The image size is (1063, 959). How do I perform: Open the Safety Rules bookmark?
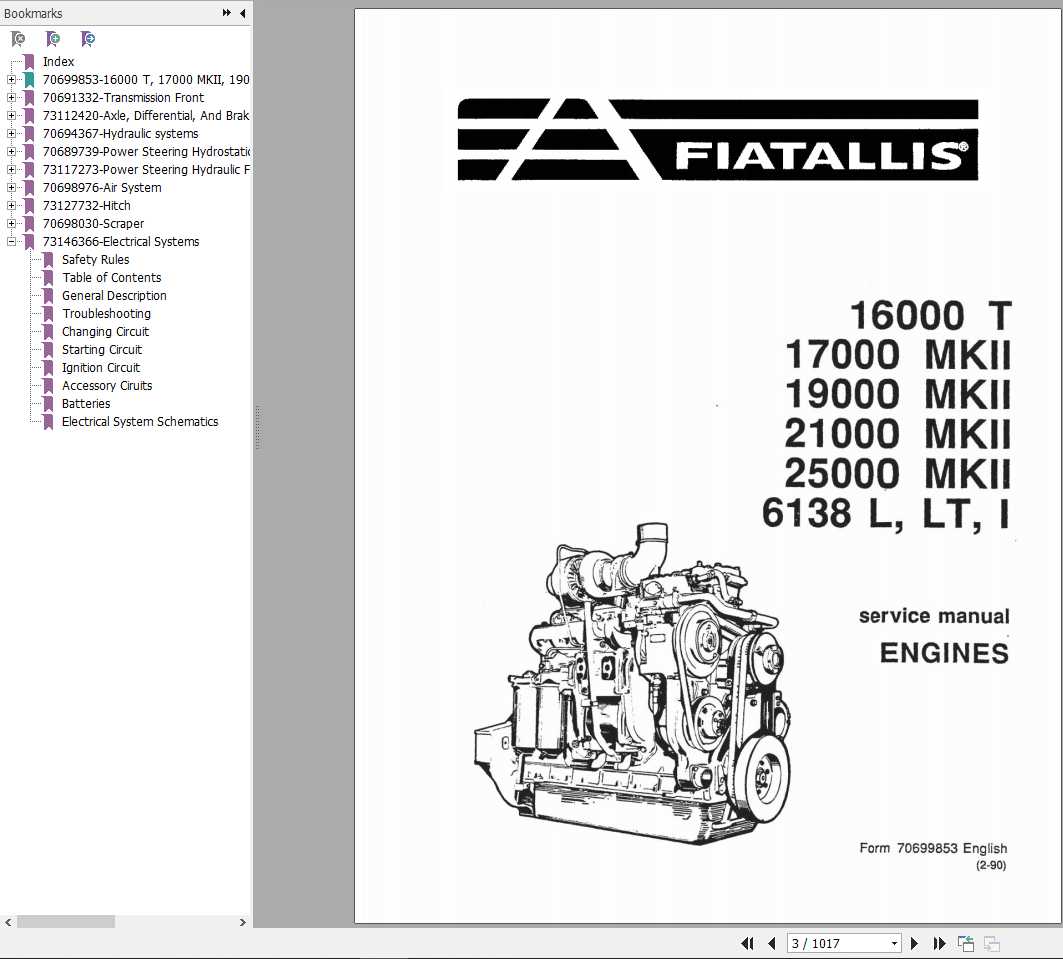click(x=96, y=260)
